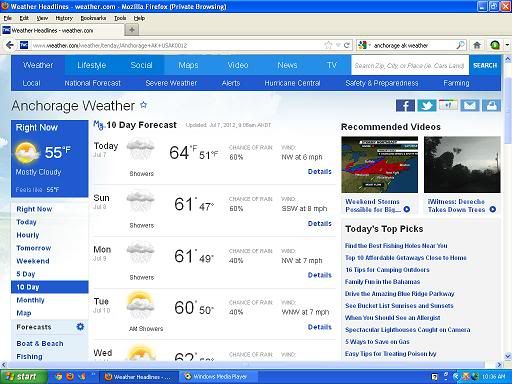The width and height of the screenshot is (512, 384).
Task: Select 10 Day in left sidebar
Action: point(50,287)
